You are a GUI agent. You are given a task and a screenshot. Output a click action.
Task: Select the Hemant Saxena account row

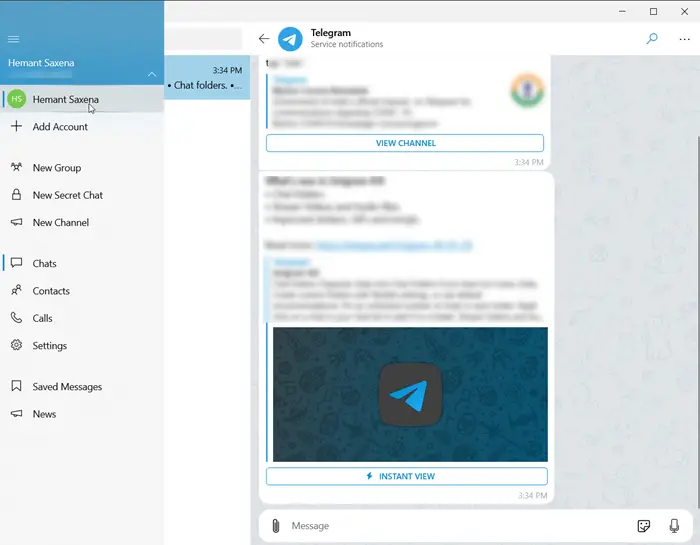click(x=82, y=99)
